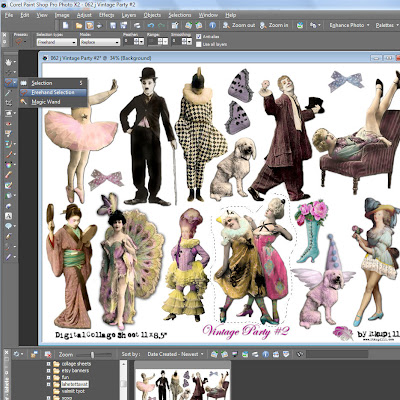The height and width of the screenshot is (400, 400).
Task: Click the Open folder icon in toolbar
Action: (x=79, y=25)
